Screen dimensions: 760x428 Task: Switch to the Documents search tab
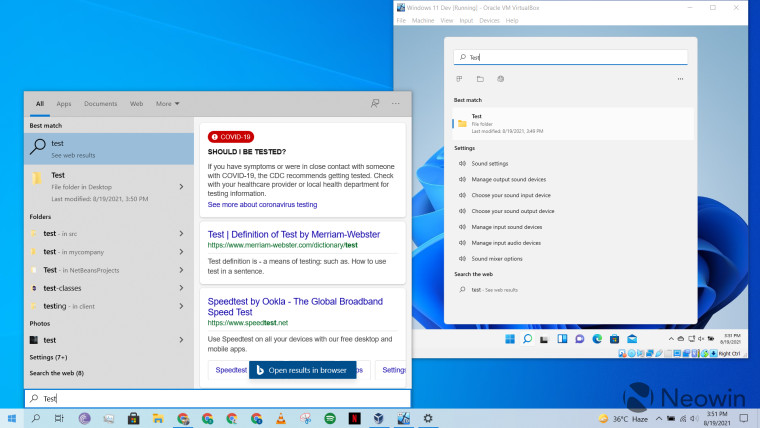click(100, 104)
